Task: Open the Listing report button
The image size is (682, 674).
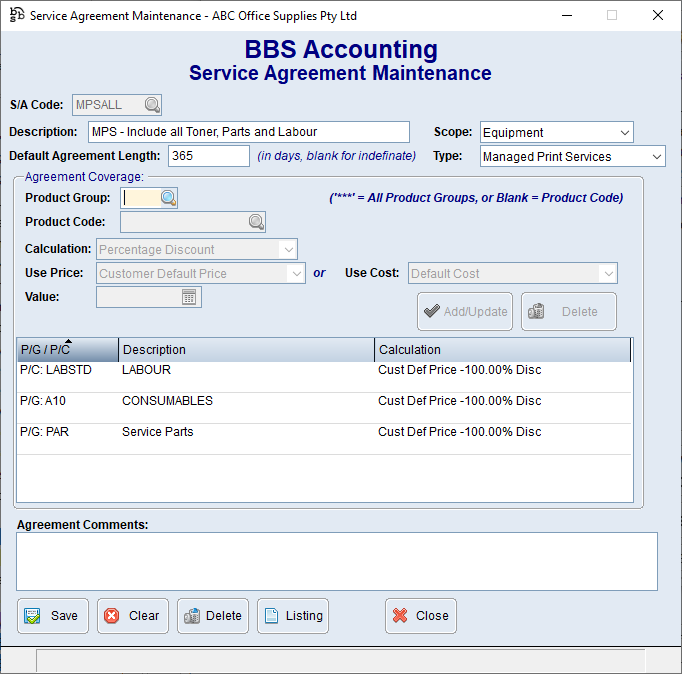Action: pos(293,616)
